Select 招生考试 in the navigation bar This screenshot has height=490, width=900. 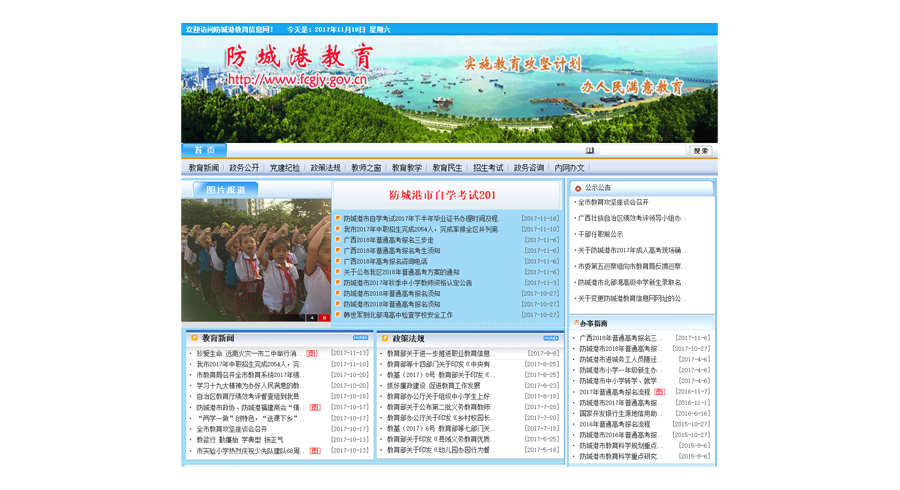click(x=488, y=168)
